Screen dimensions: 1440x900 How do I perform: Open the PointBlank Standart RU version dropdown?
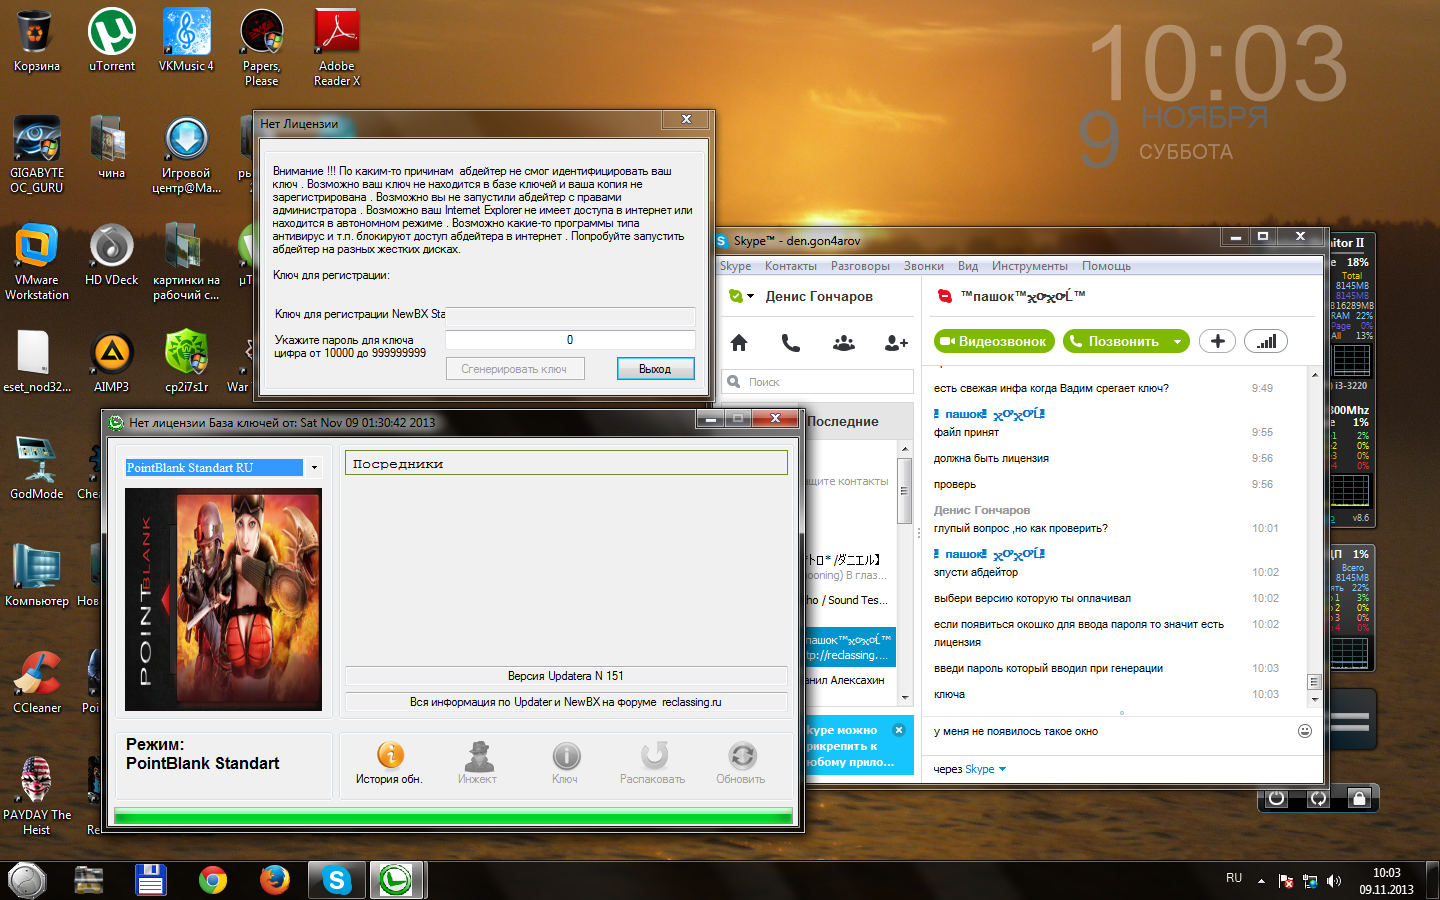314,468
